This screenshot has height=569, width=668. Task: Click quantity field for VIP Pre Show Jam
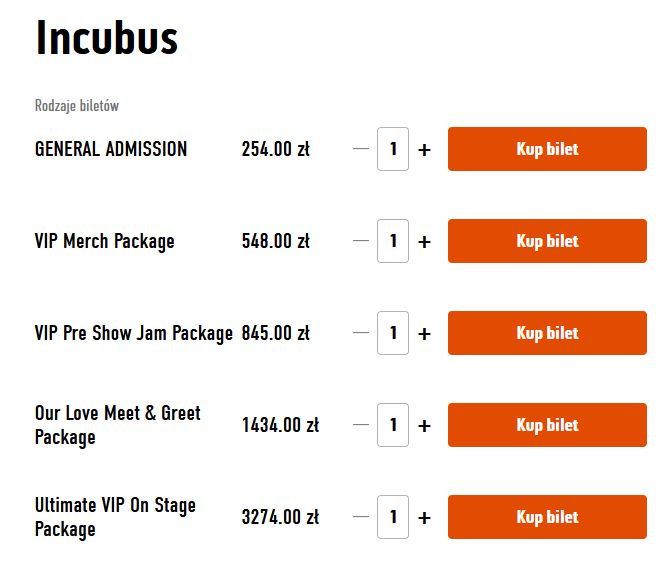pos(393,333)
